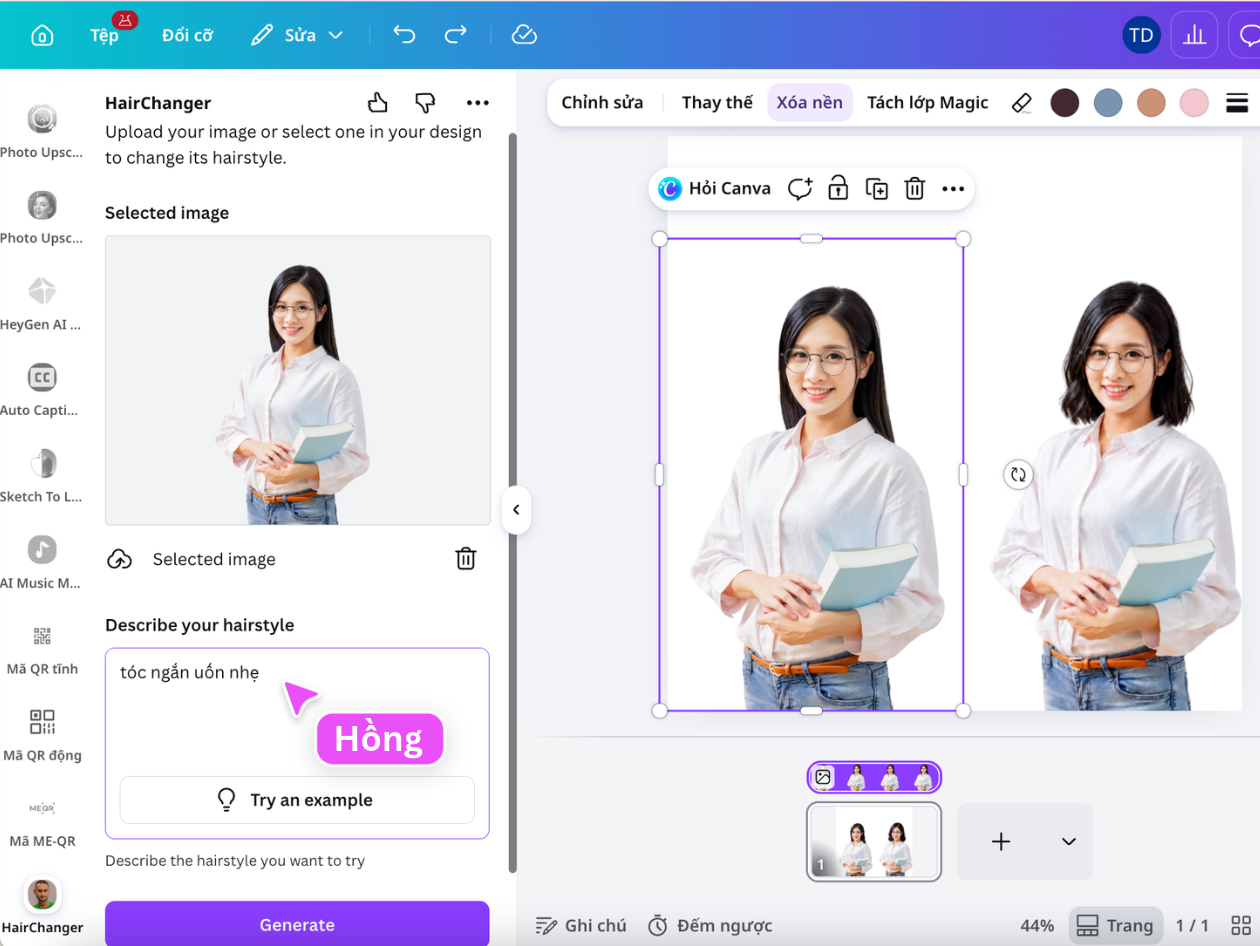Click the Generate button
This screenshot has height=946, width=1260.
297,924
